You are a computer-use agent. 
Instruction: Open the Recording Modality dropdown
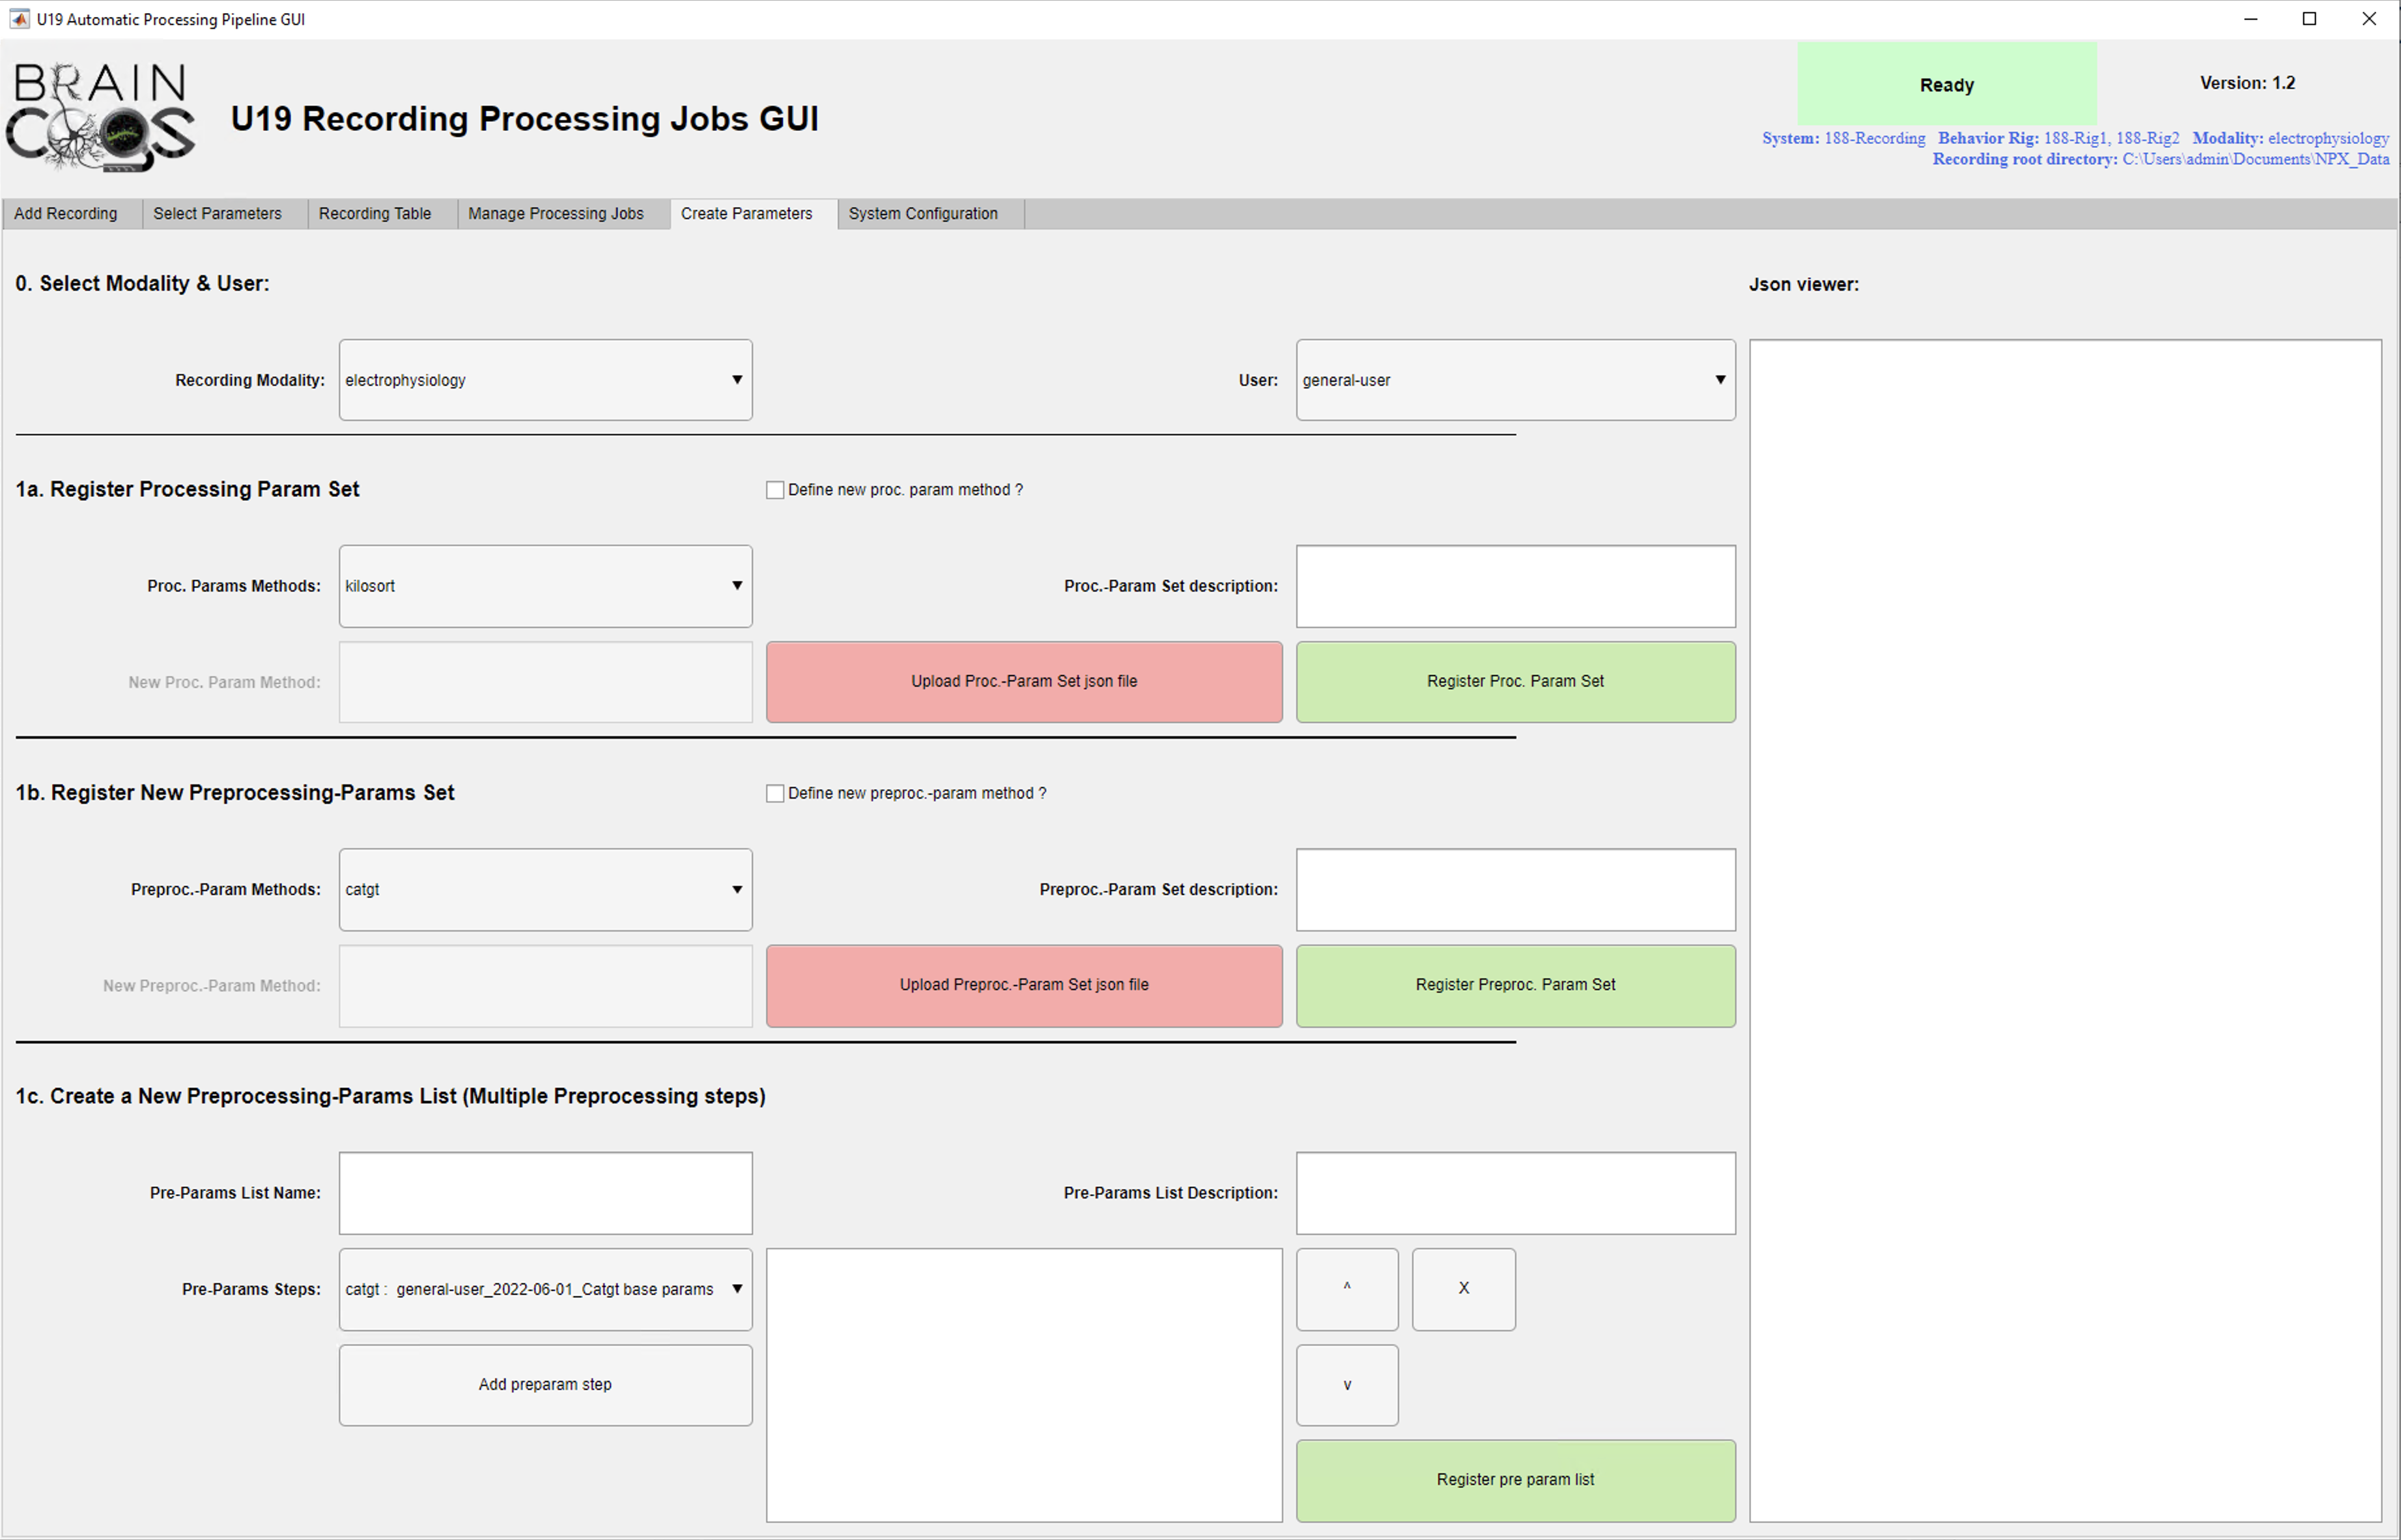[x=545, y=380]
